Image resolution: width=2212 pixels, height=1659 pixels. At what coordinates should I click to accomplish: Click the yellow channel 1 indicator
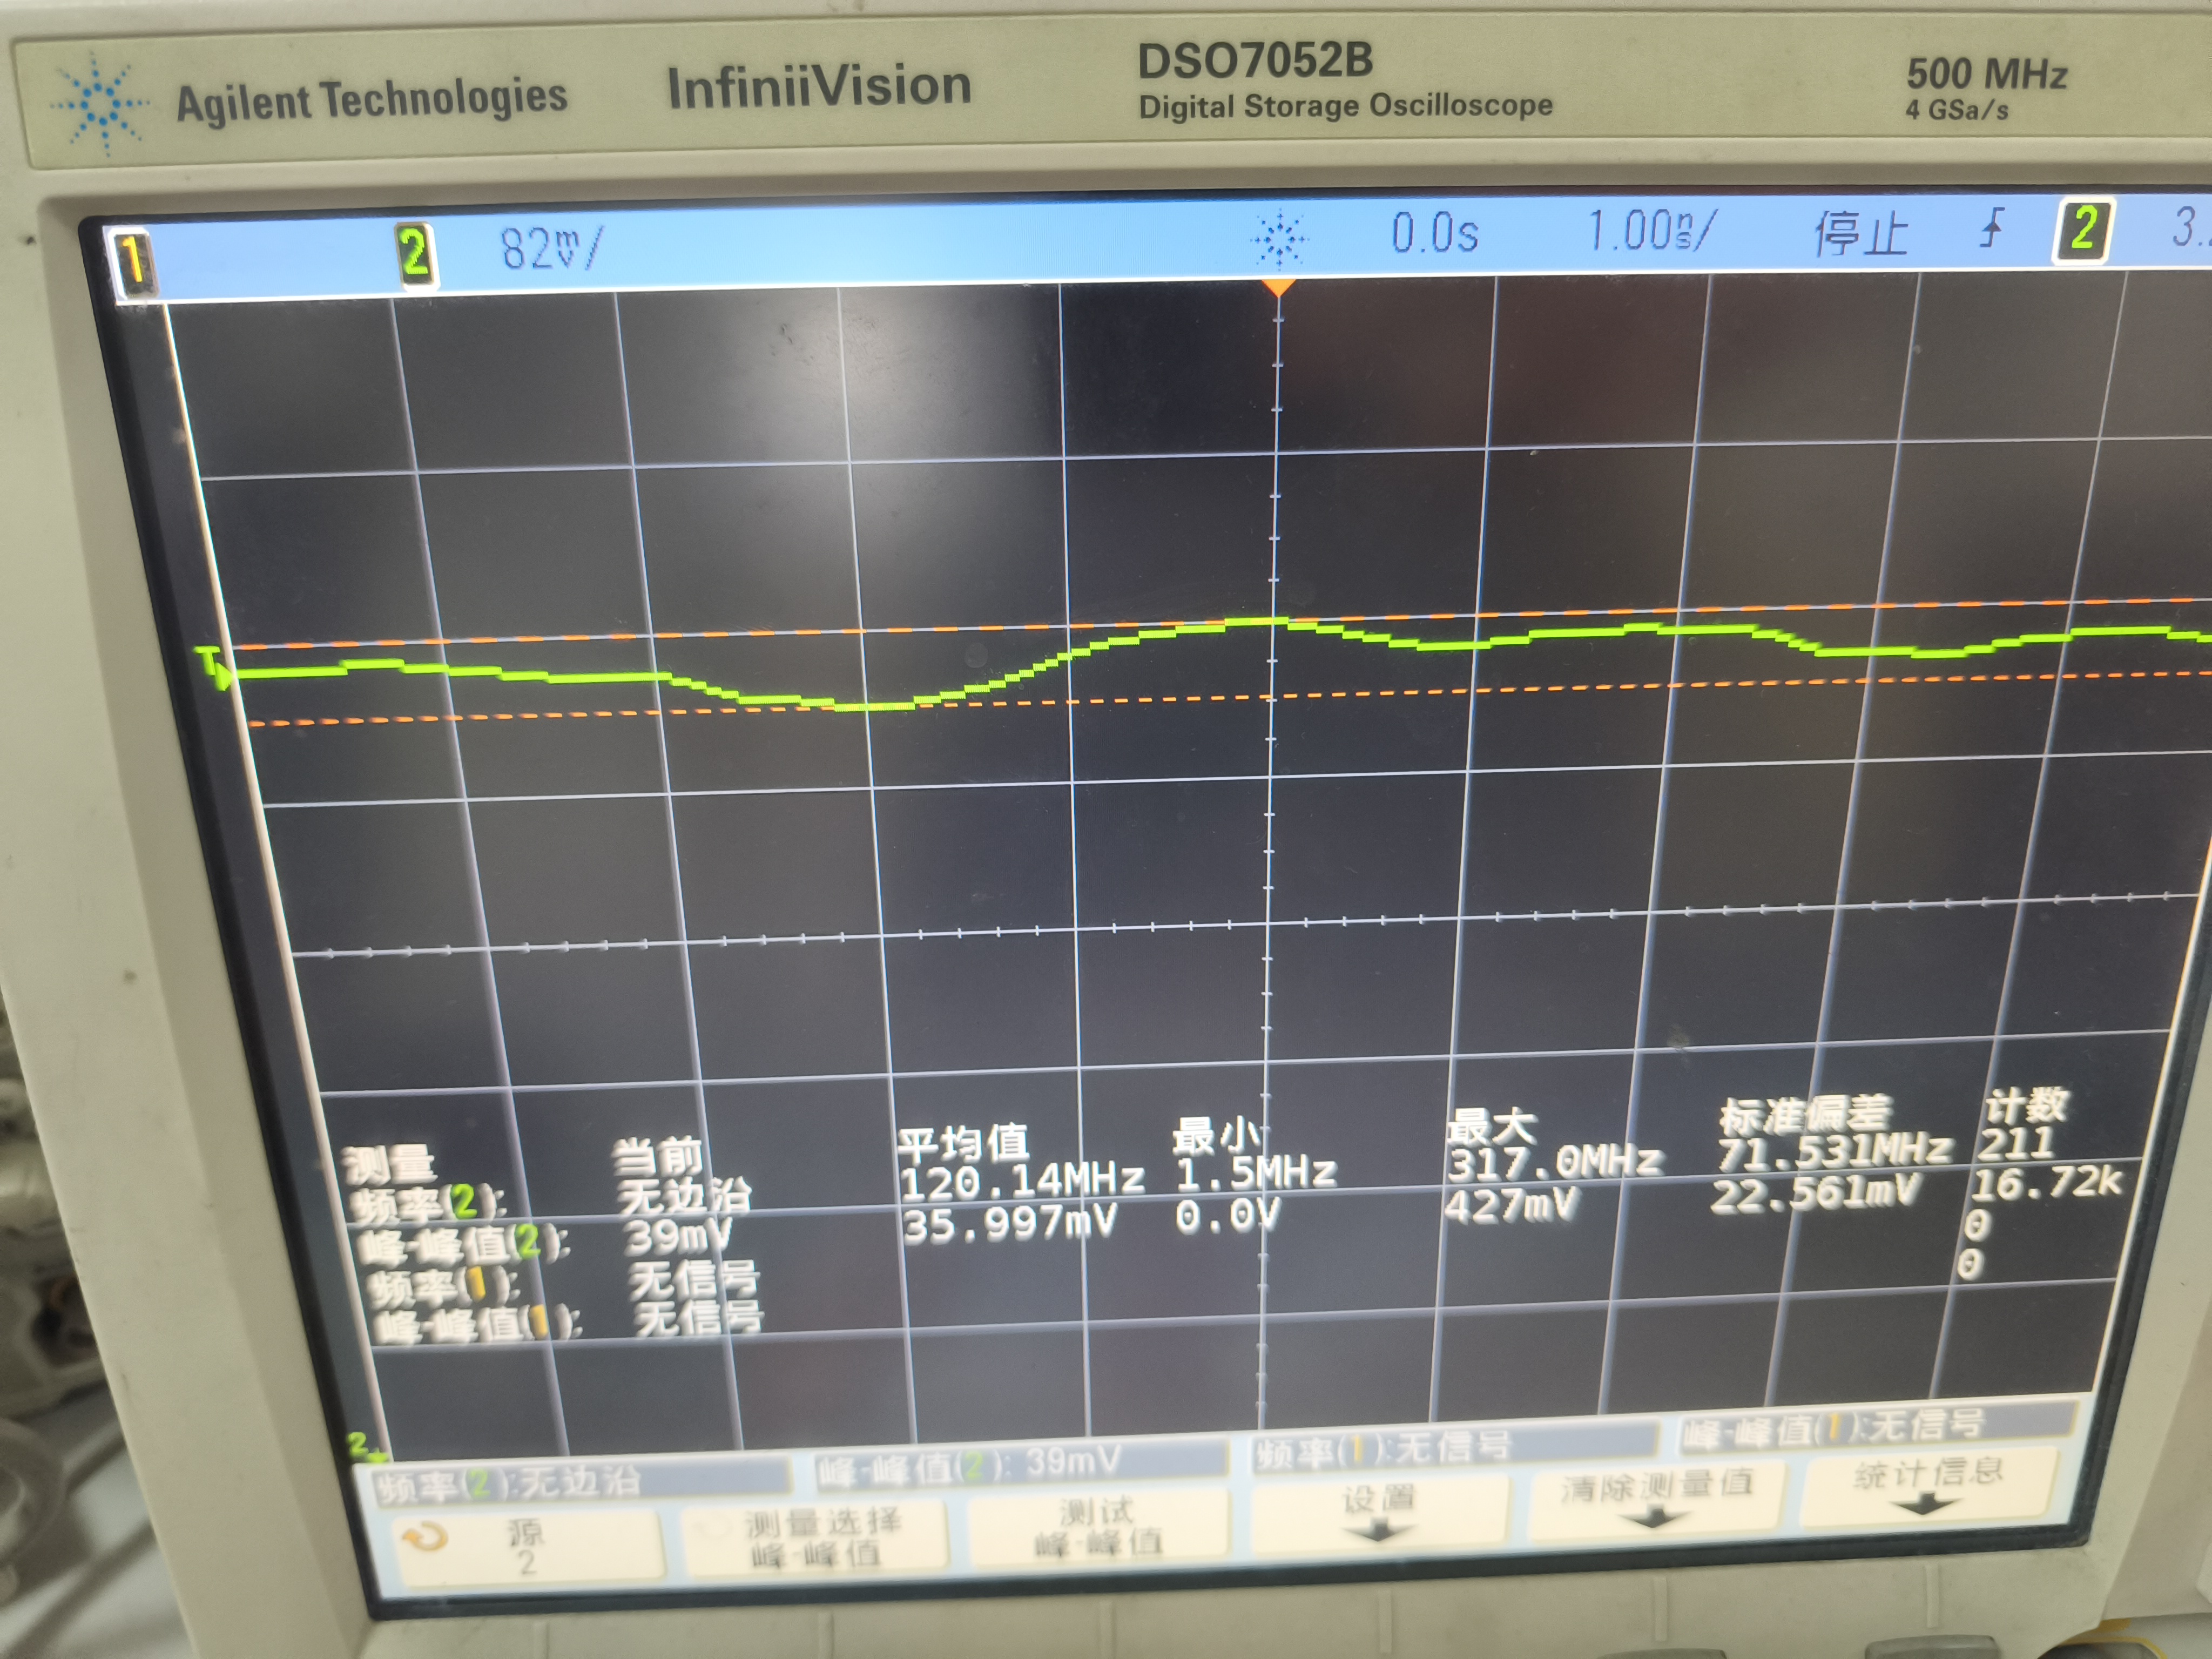click(132, 262)
